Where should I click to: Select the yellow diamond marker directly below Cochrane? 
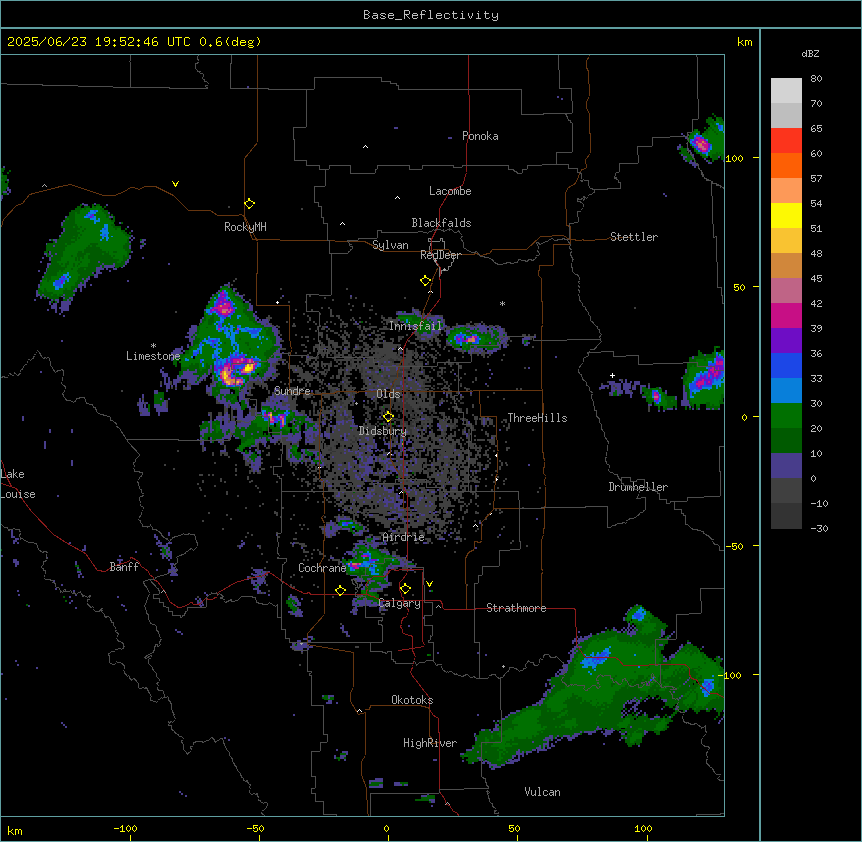(x=340, y=590)
